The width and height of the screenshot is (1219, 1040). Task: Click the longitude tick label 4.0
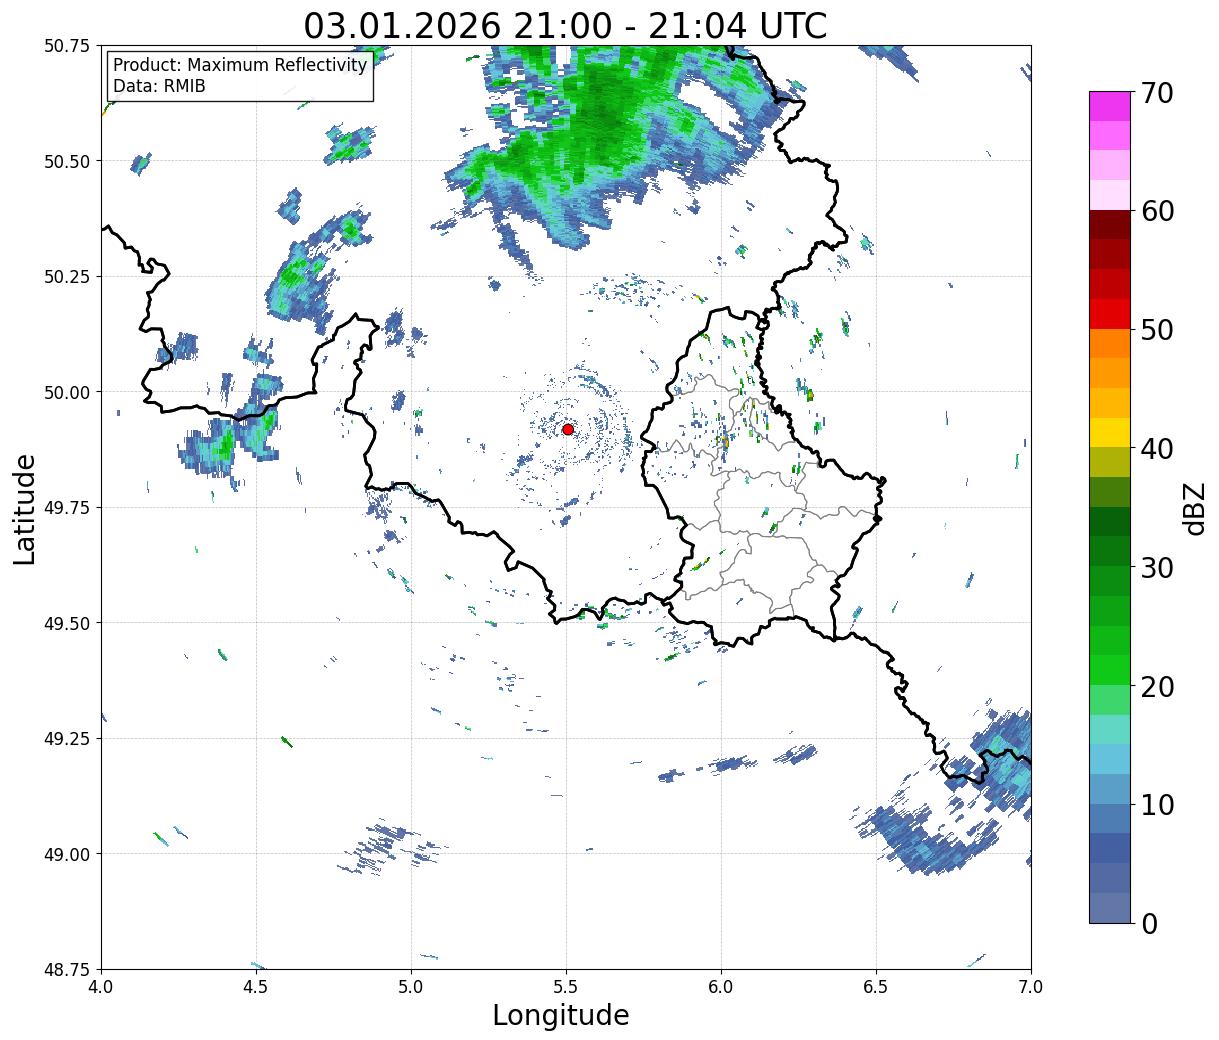coord(101,987)
